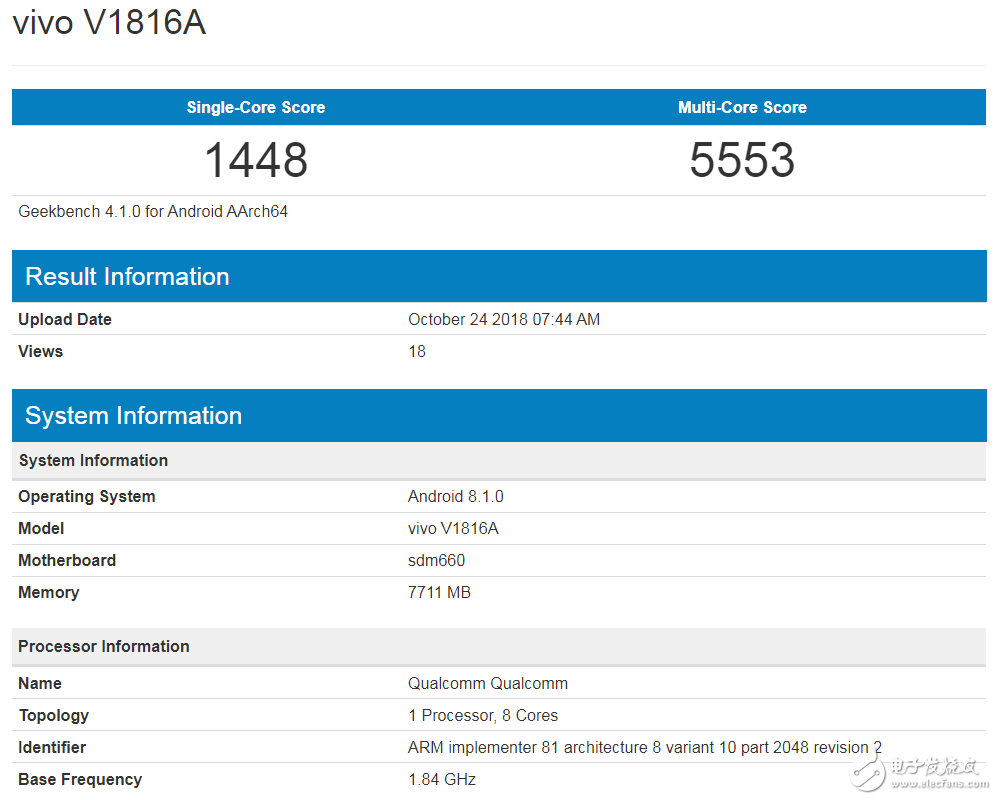This screenshot has width=997, height=800.
Task: Select the Upload Date row label
Action: [x=65, y=319]
